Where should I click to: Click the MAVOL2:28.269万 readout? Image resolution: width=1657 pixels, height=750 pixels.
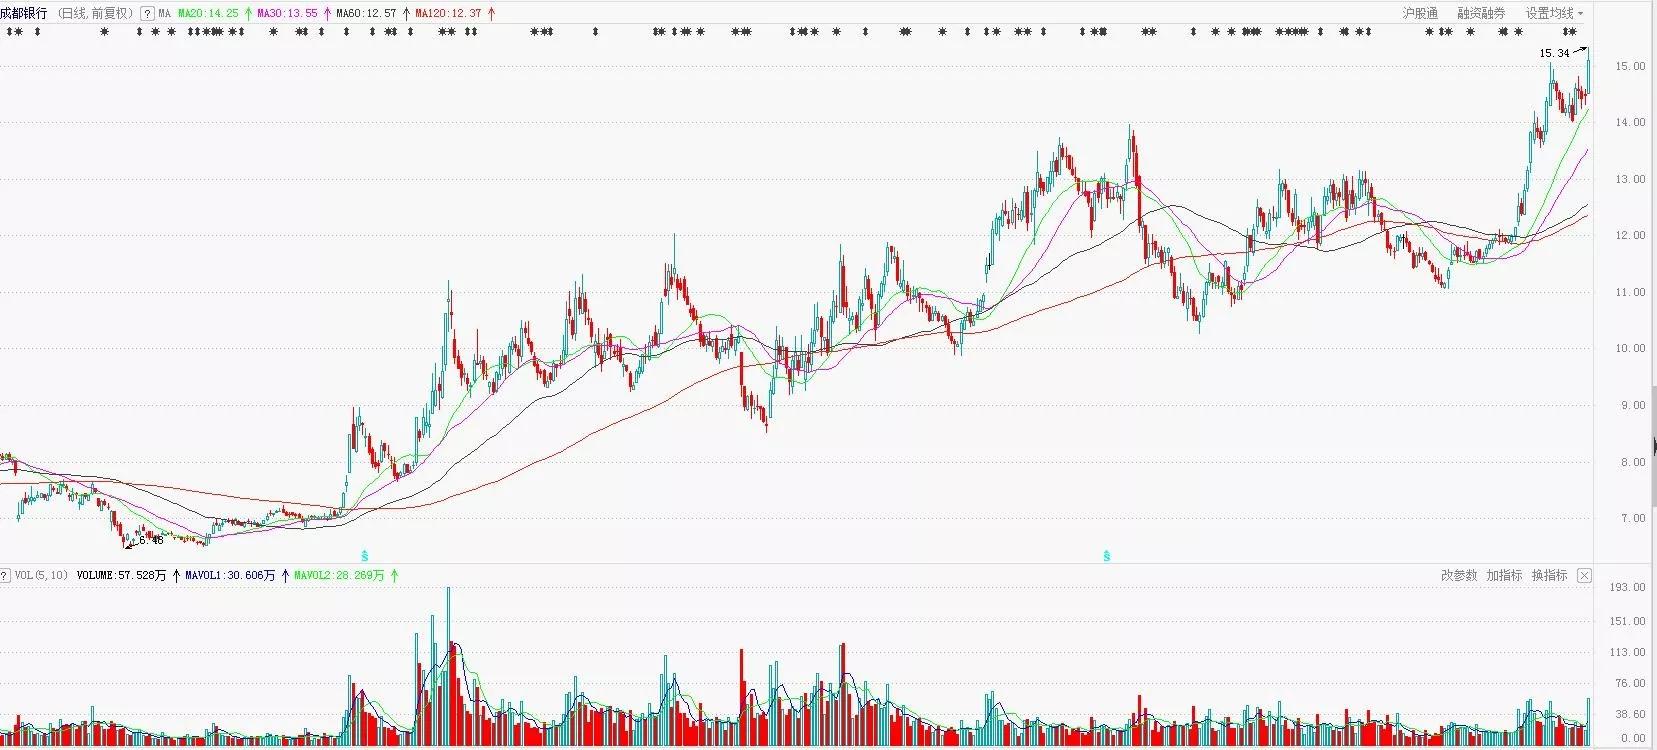pos(339,576)
